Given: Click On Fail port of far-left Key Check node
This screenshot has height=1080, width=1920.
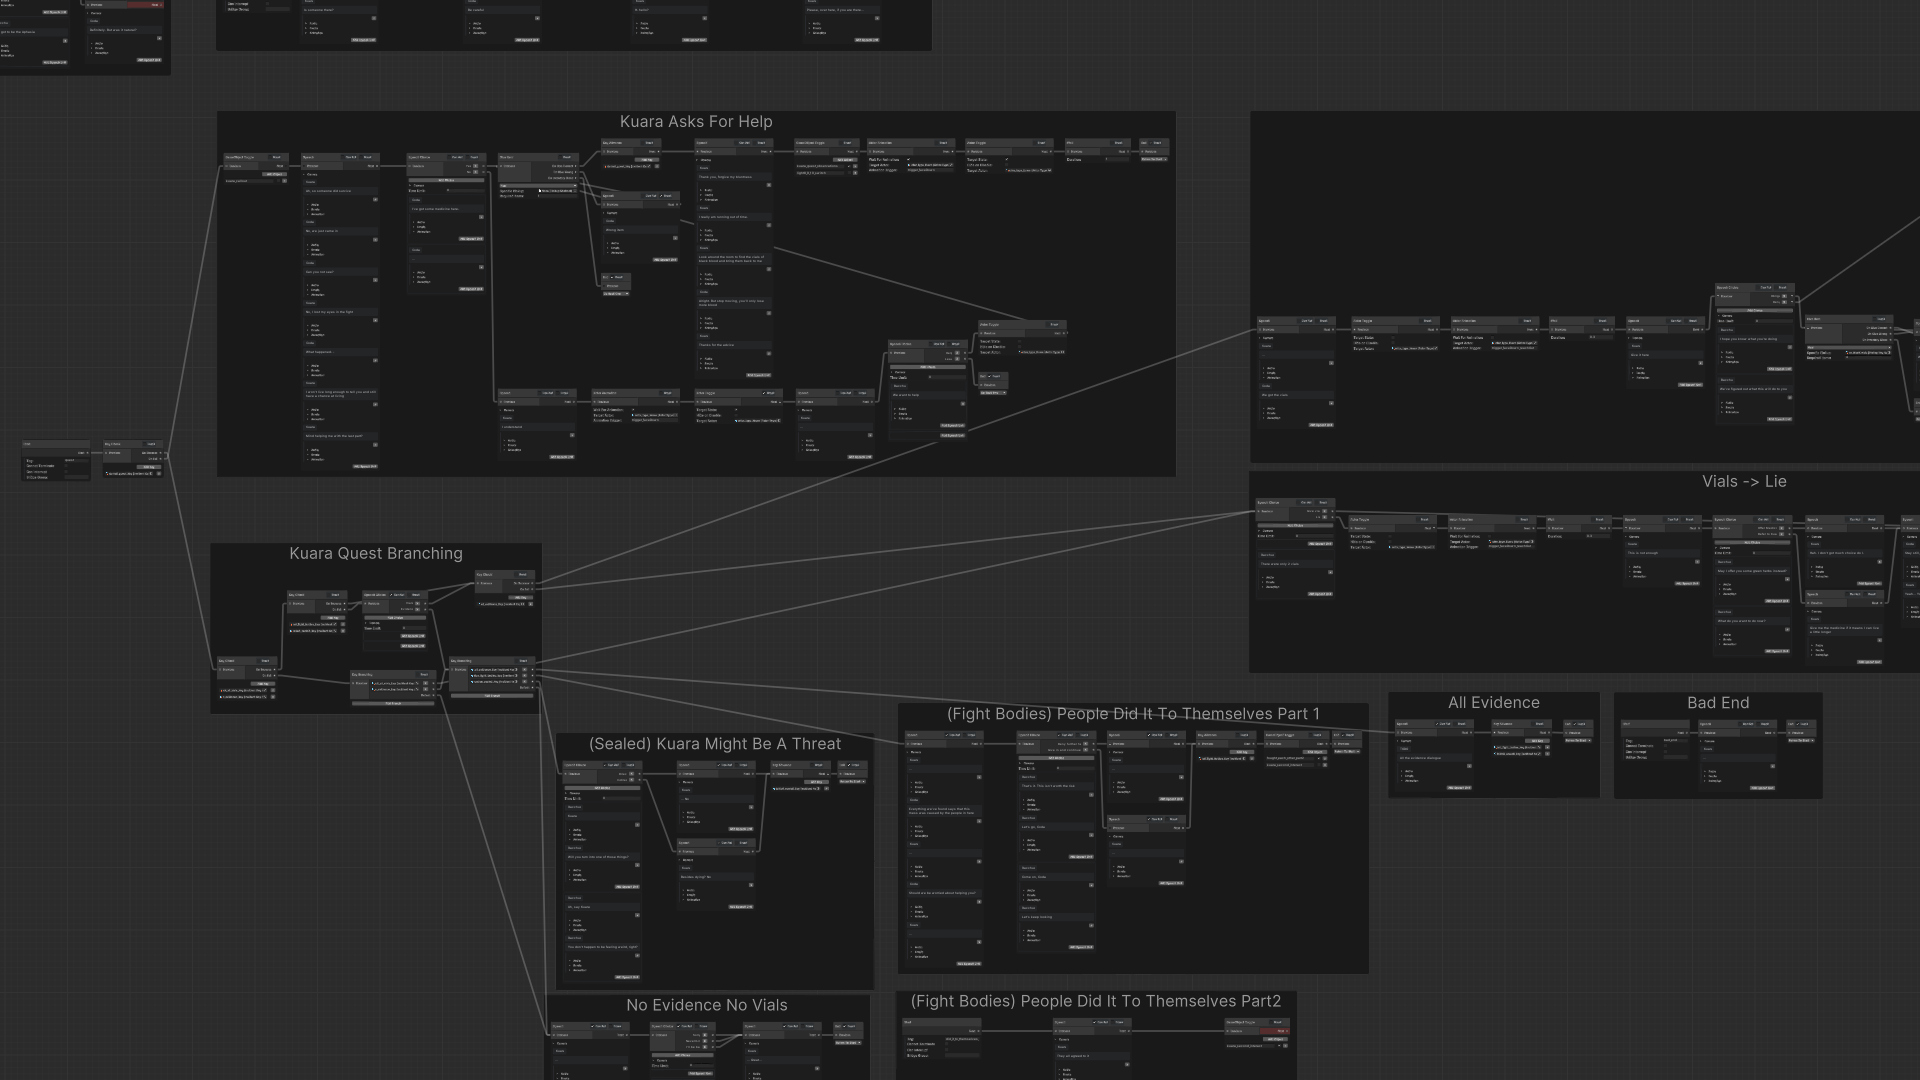Looking at the screenshot, I should (x=160, y=459).
